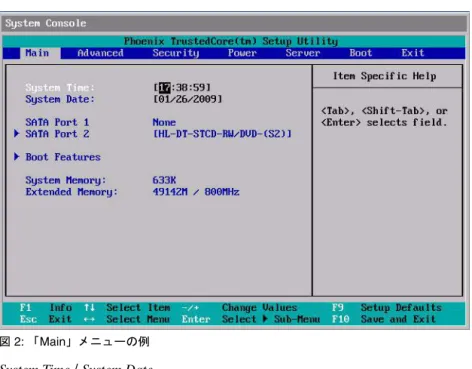Click the left-right arrows Select Menu hint
The width and height of the screenshot is (472, 369).
(126, 319)
